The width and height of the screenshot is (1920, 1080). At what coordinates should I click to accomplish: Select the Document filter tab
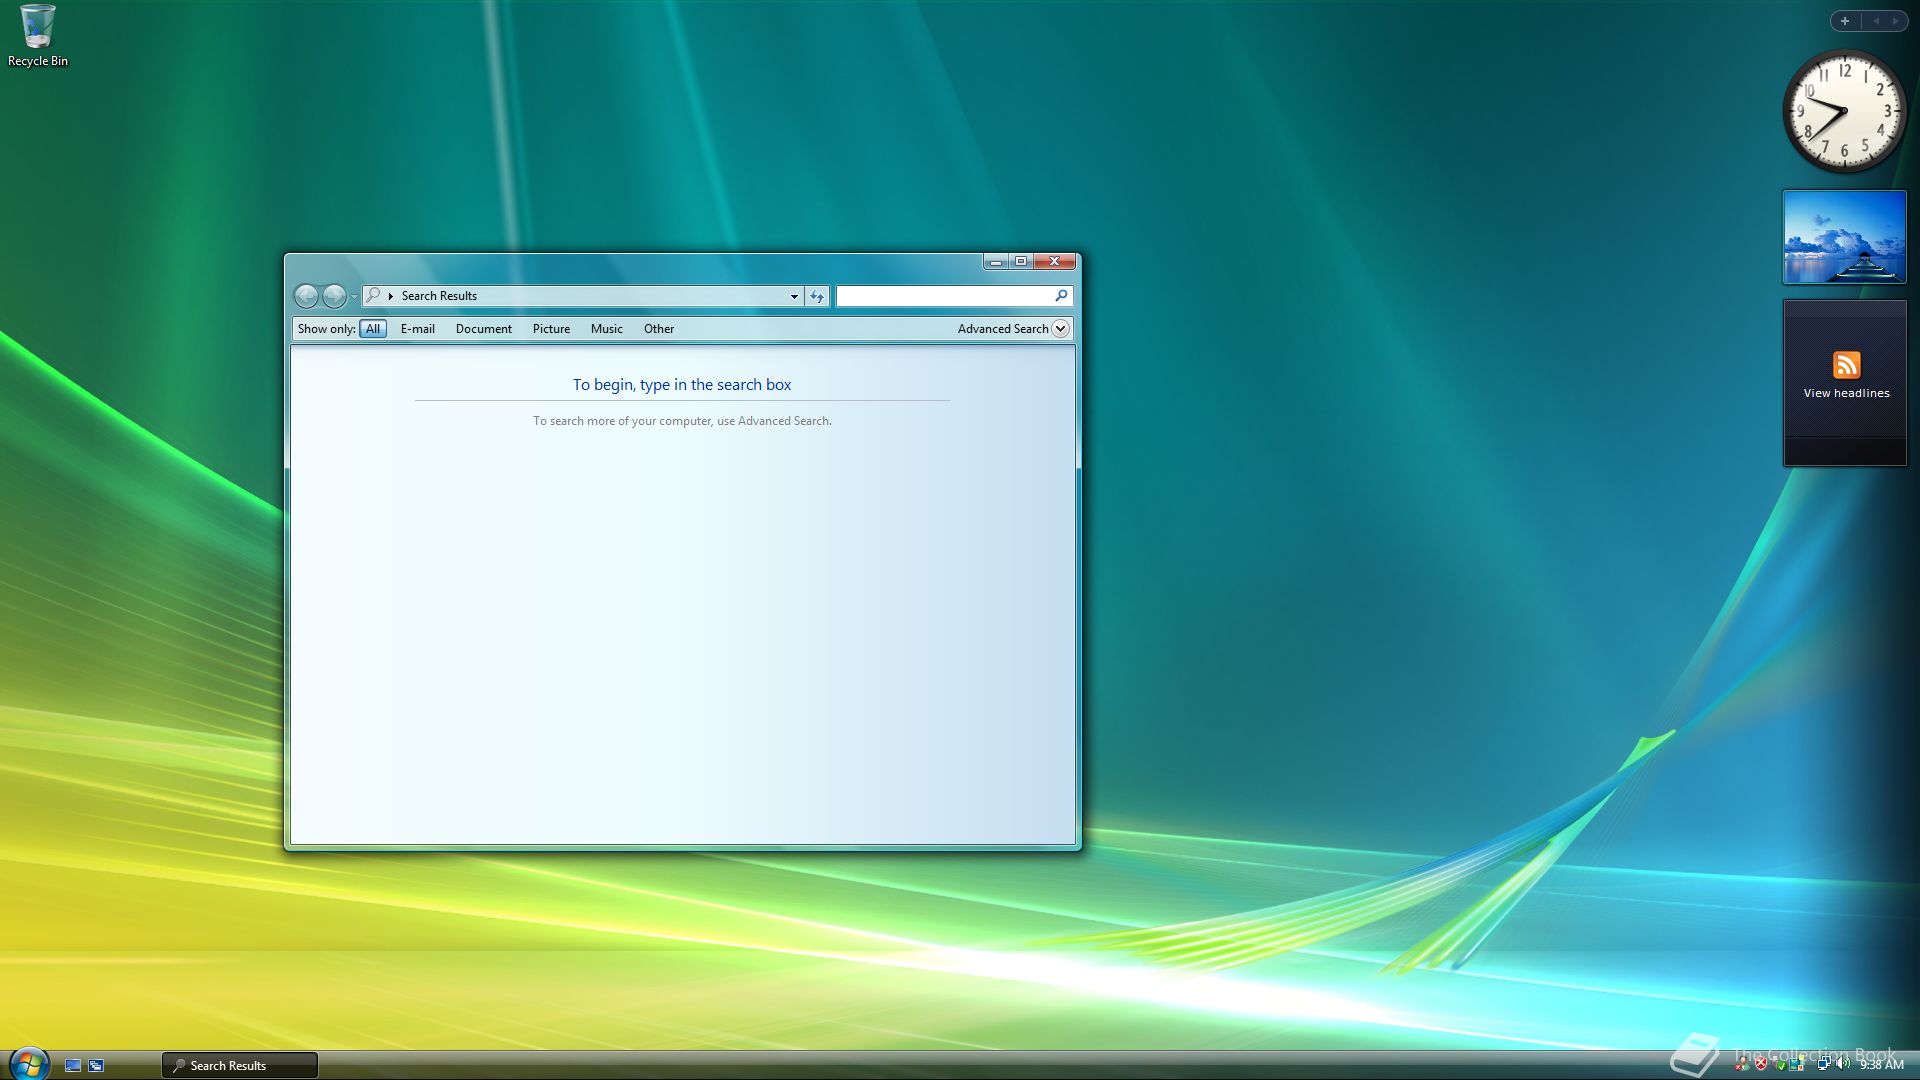[483, 329]
